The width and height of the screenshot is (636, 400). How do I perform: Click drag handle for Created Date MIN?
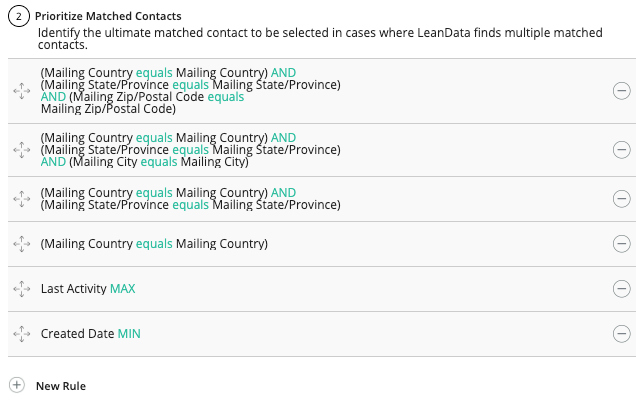tap(21, 334)
